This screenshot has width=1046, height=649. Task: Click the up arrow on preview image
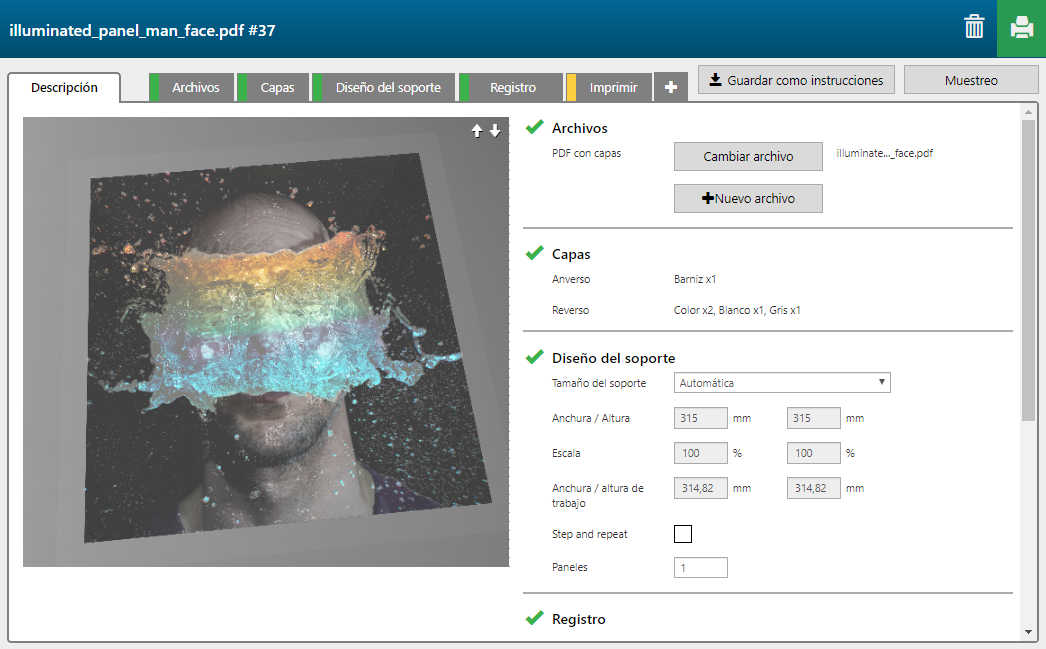(x=477, y=131)
